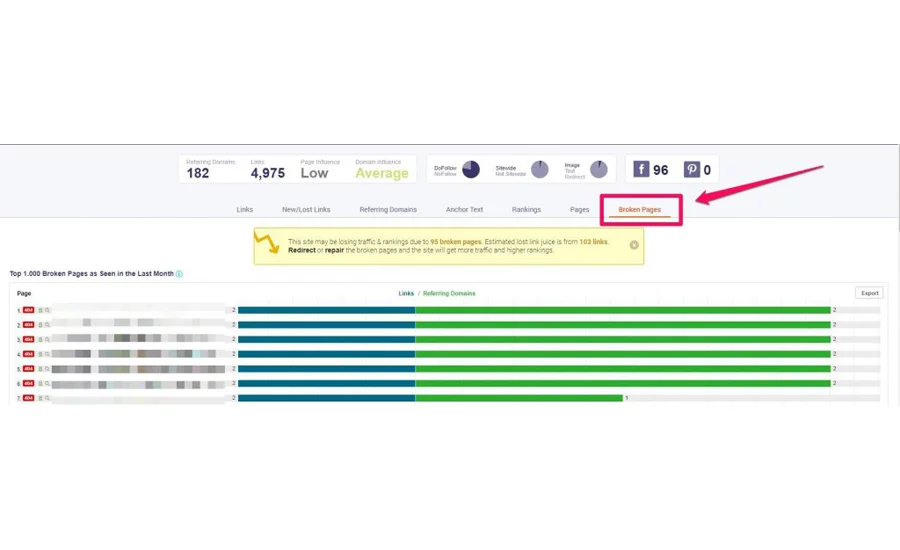The image size is (900, 550).
Task: Click the blue links bar in row 1
Action: [327, 310]
